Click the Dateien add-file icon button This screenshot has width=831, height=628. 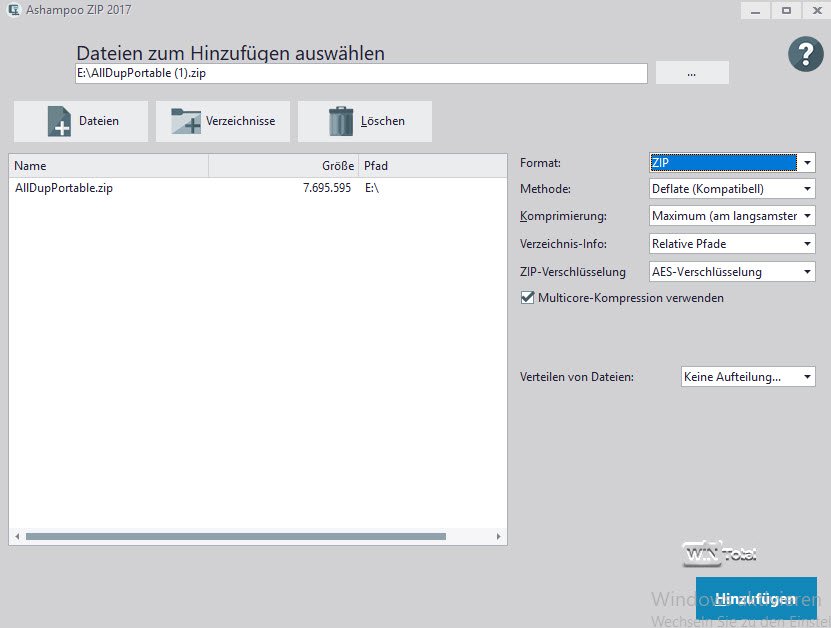81,121
